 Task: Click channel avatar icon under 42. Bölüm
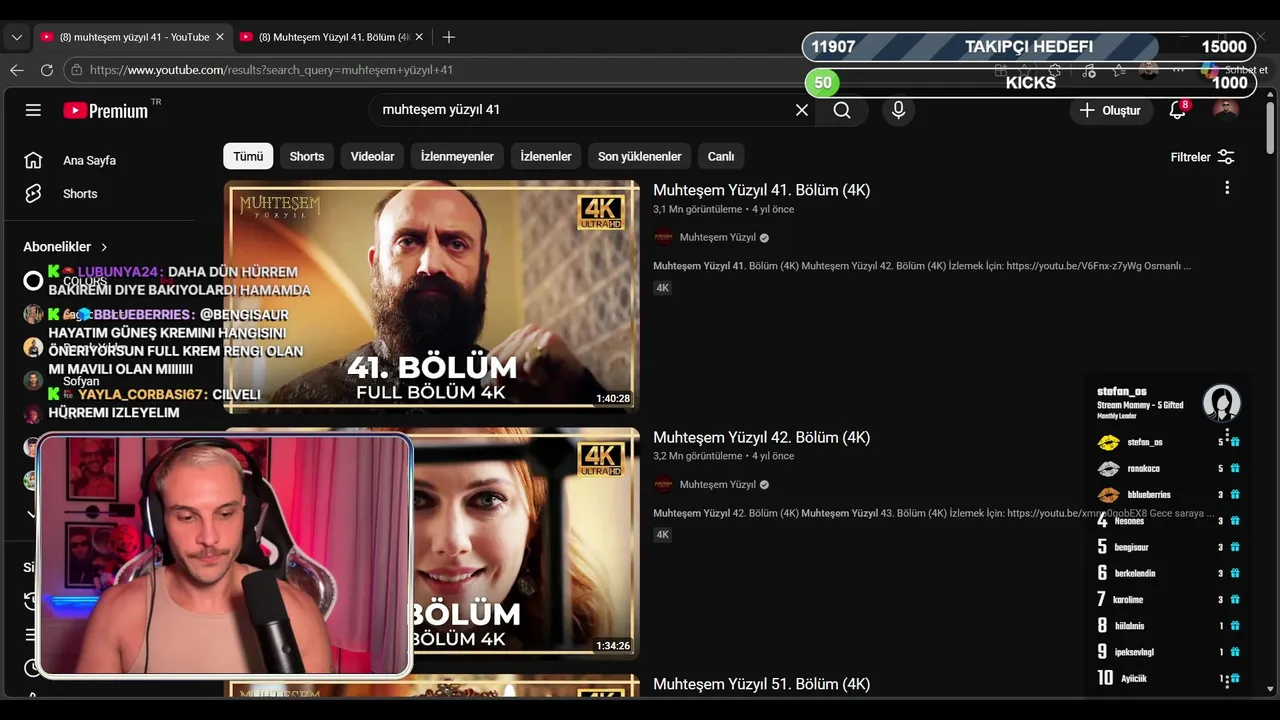click(663, 485)
